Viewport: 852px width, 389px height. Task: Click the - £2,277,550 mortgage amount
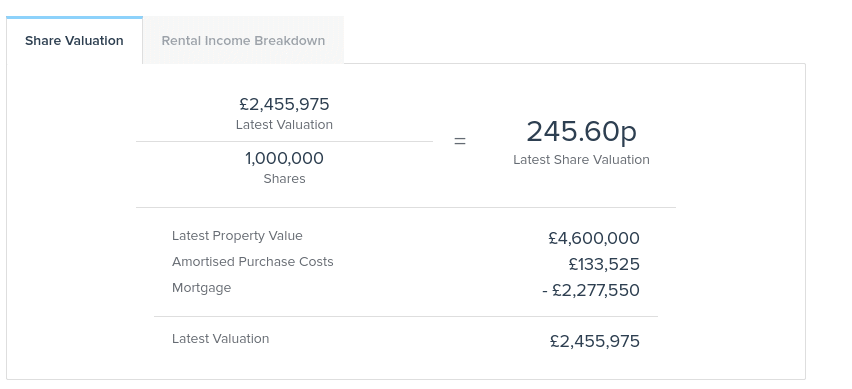pos(591,290)
